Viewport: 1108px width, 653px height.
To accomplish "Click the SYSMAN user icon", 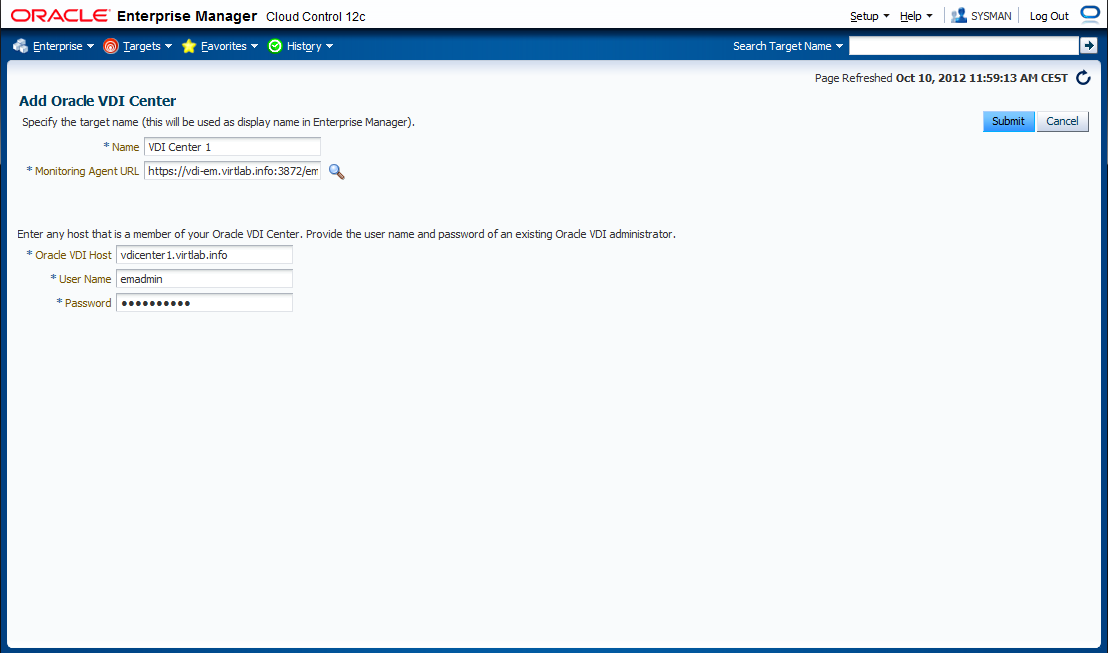I will [x=959, y=16].
